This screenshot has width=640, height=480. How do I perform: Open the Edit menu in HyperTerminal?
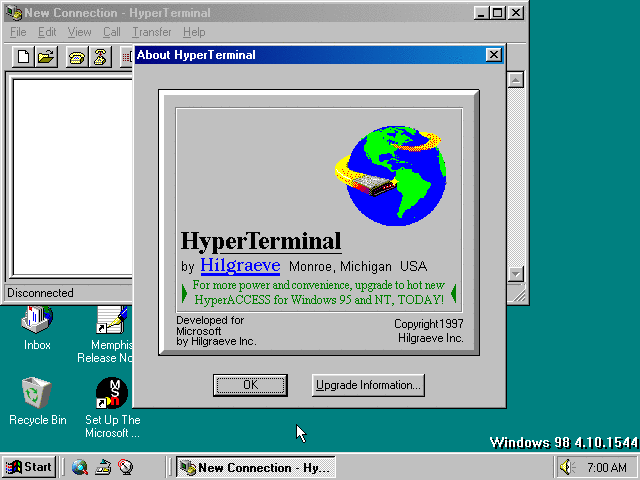47,32
